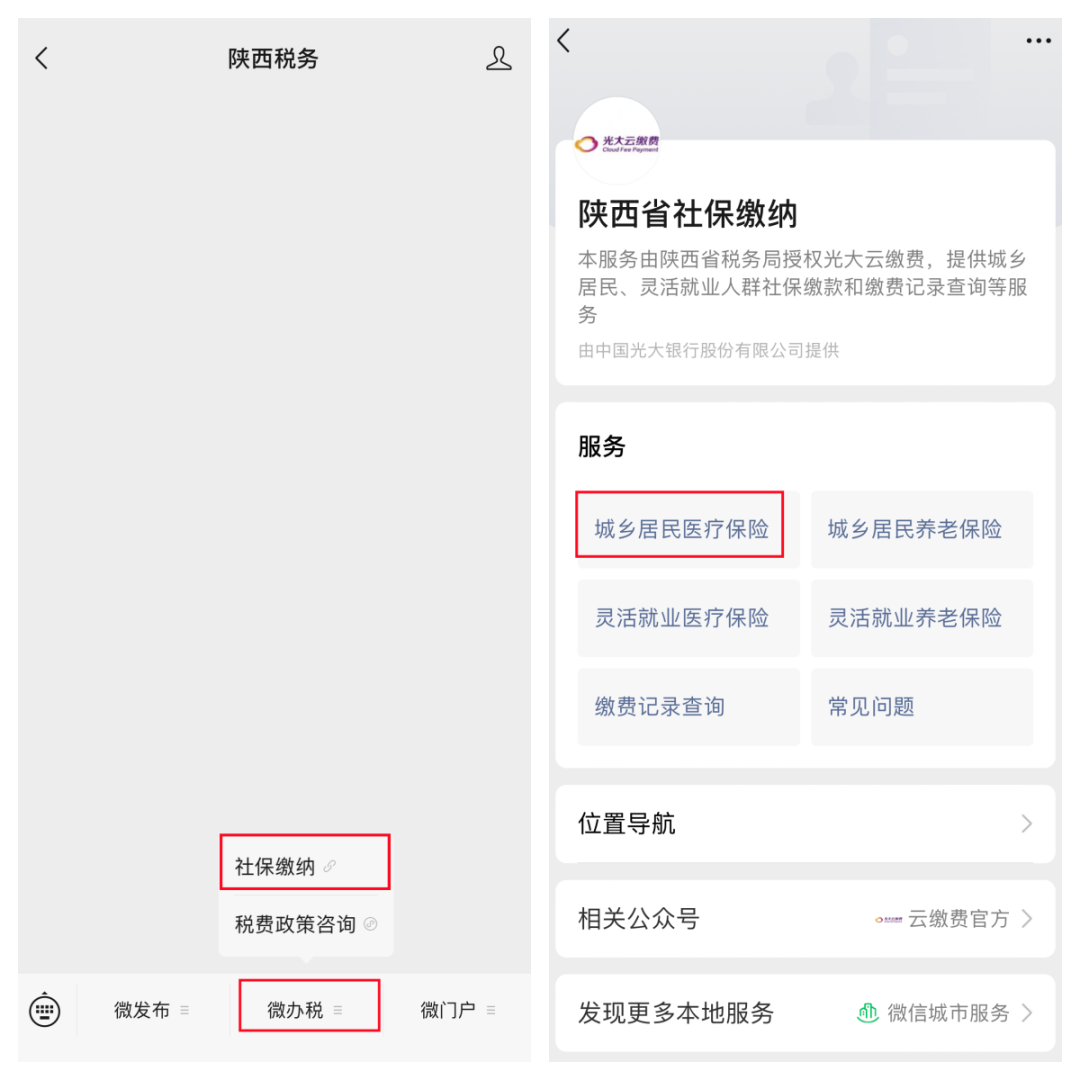1080x1080 pixels.
Task: Expand the 微门户 bottom menu
Action: 457,1010
